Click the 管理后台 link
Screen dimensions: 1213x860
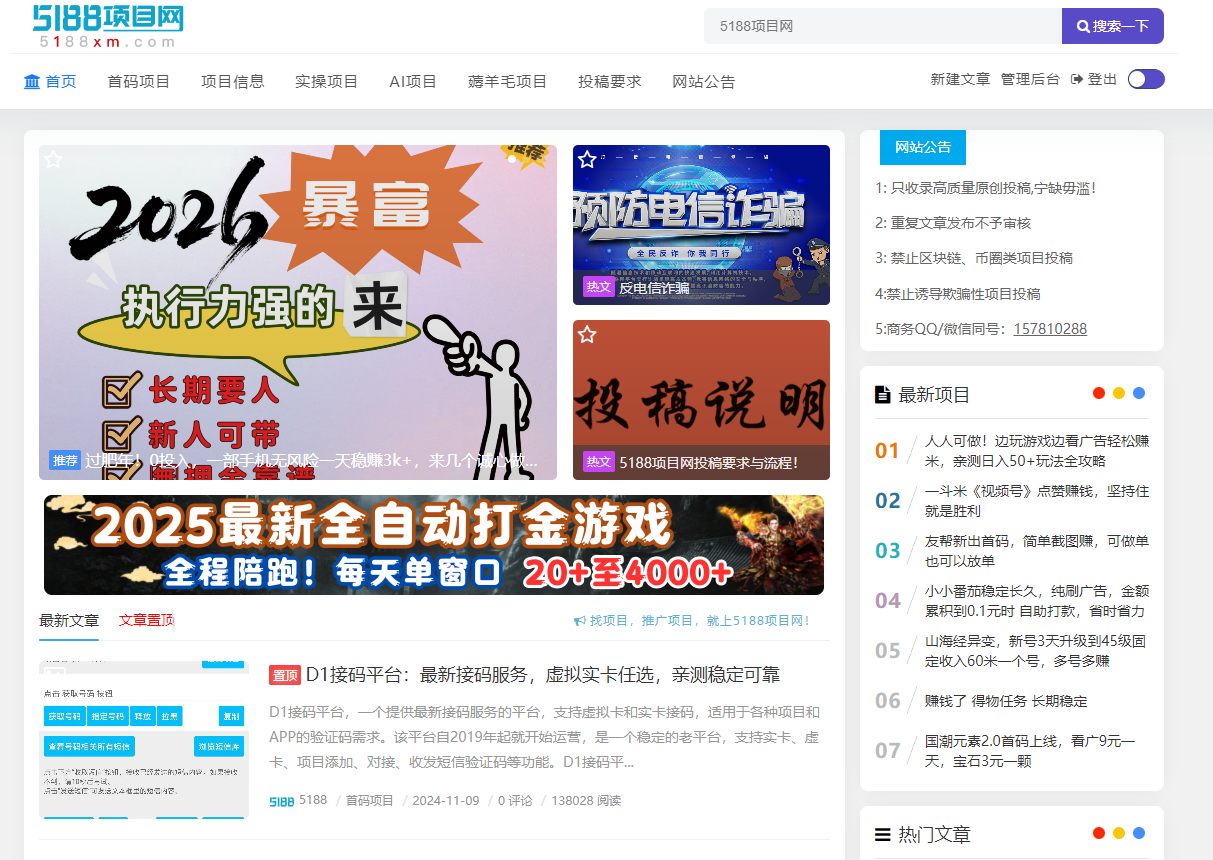point(1030,79)
